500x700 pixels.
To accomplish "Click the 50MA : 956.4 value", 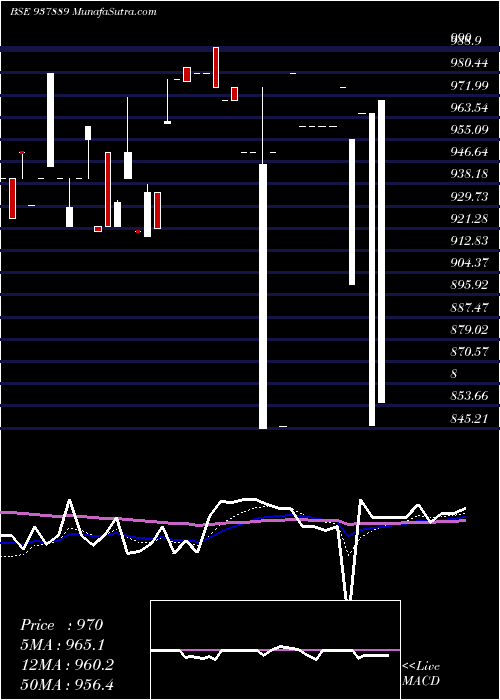I will point(67,684).
